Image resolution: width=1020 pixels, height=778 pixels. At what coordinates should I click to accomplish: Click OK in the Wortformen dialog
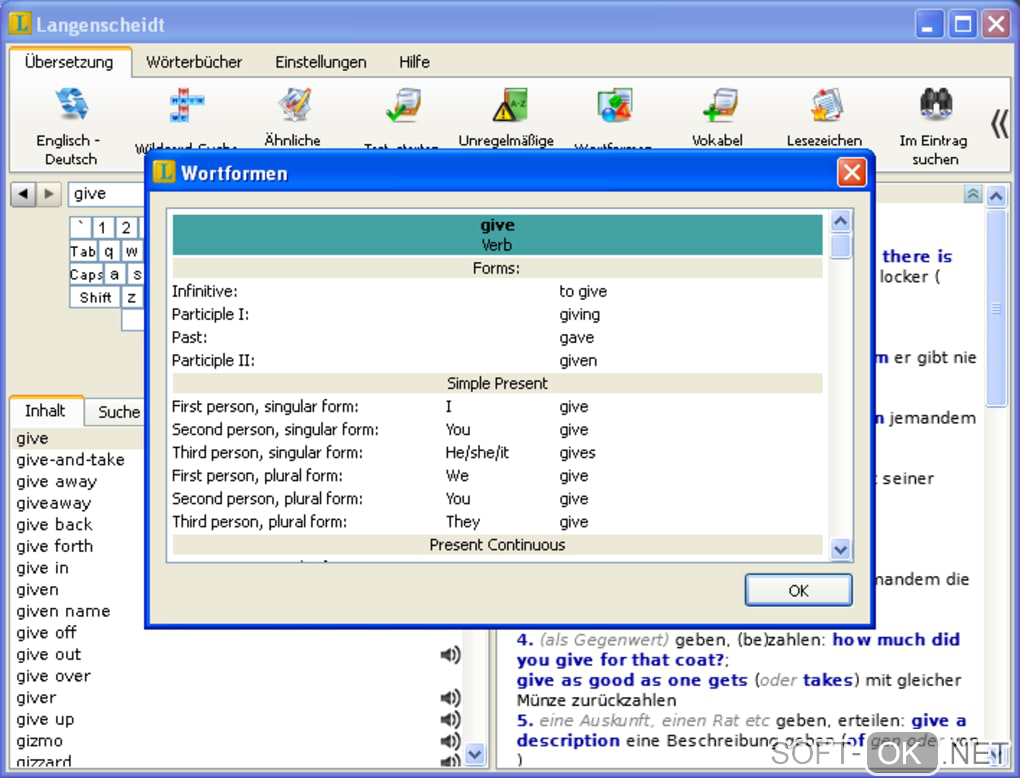click(798, 591)
